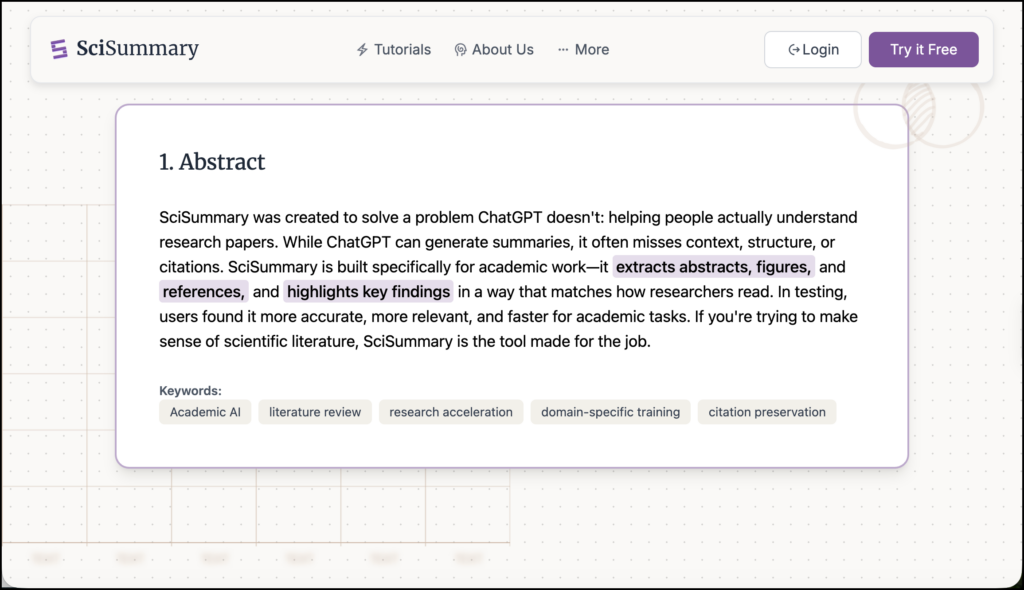This screenshot has width=1024, height=590.
Task: Click the highlighted 'extracts abstracts, figures,' phrase
Action: coord(713,267)
